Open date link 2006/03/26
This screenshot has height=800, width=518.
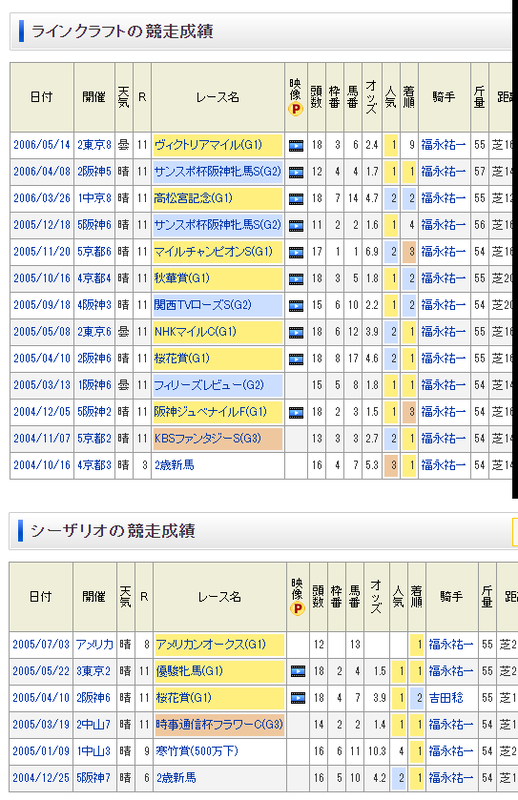click(x=42, y=198)
